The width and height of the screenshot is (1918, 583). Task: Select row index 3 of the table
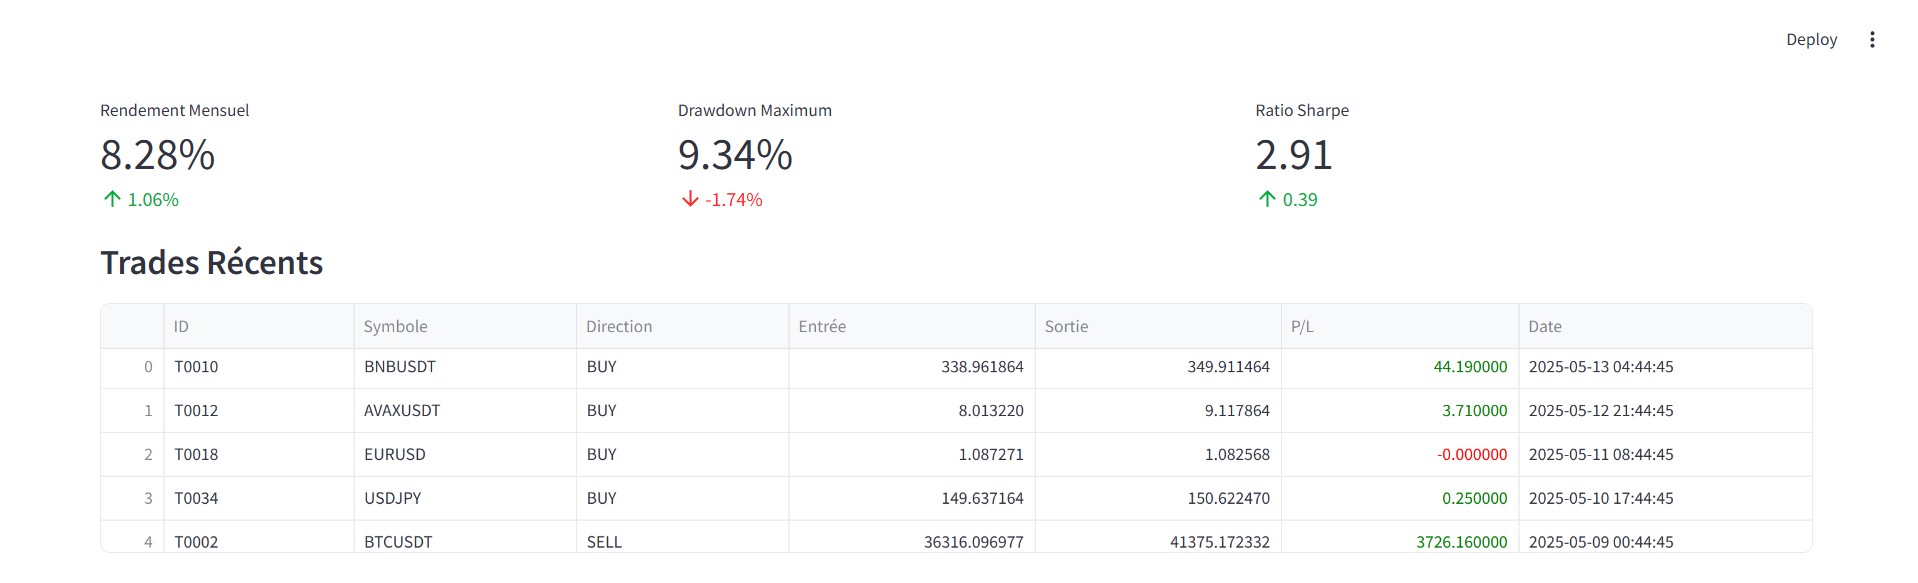point(133,499)
